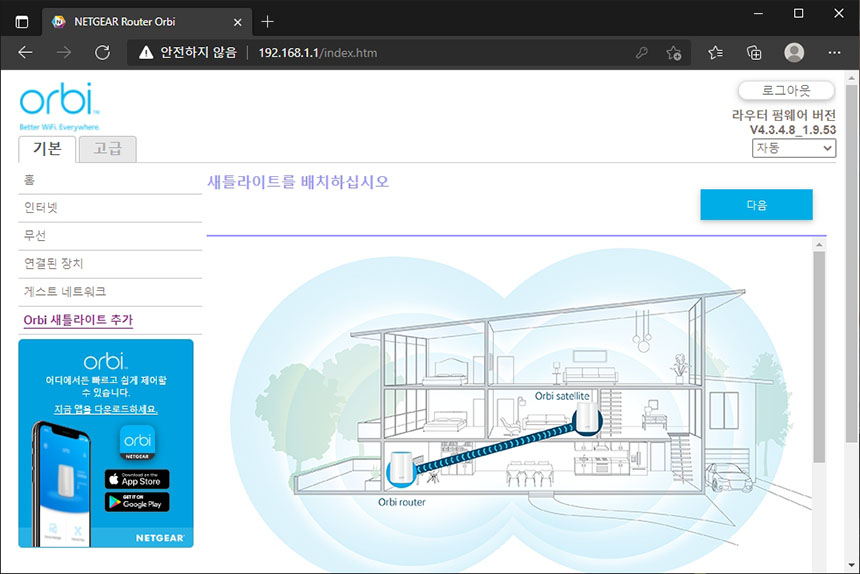Click the App Store download badge

pos(137,479)
